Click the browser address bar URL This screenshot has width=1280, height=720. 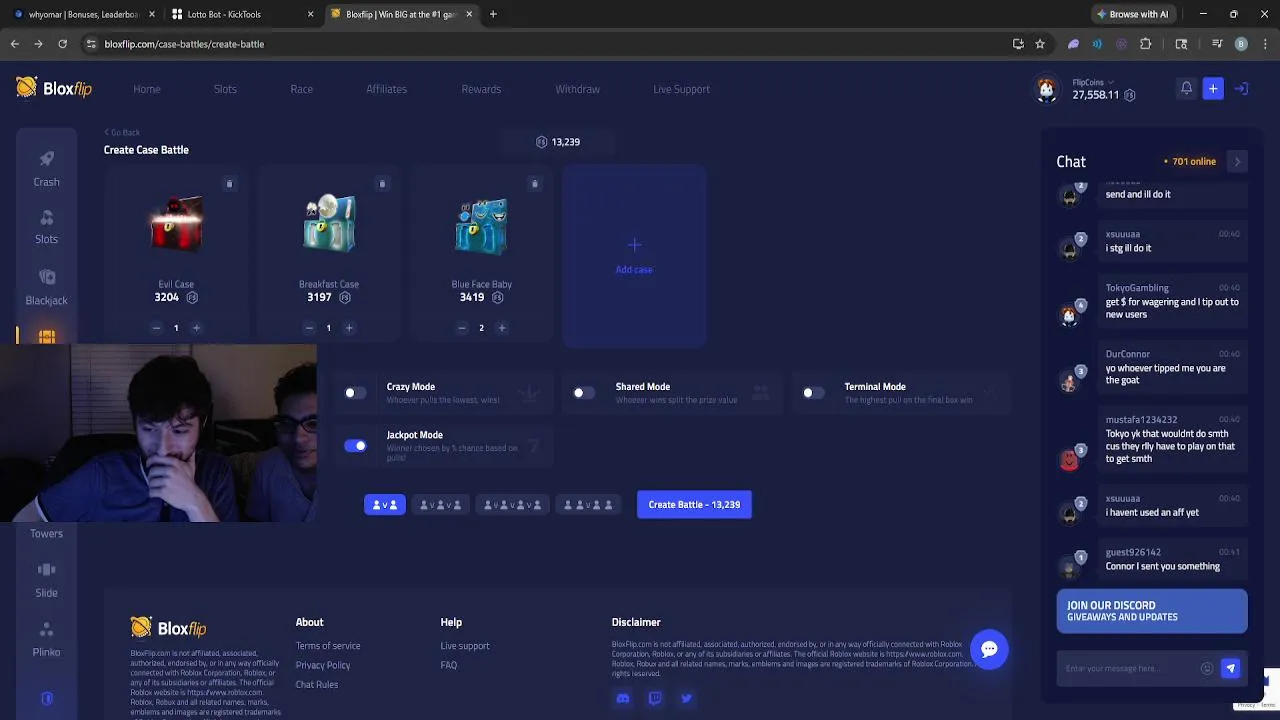[184, 44]
